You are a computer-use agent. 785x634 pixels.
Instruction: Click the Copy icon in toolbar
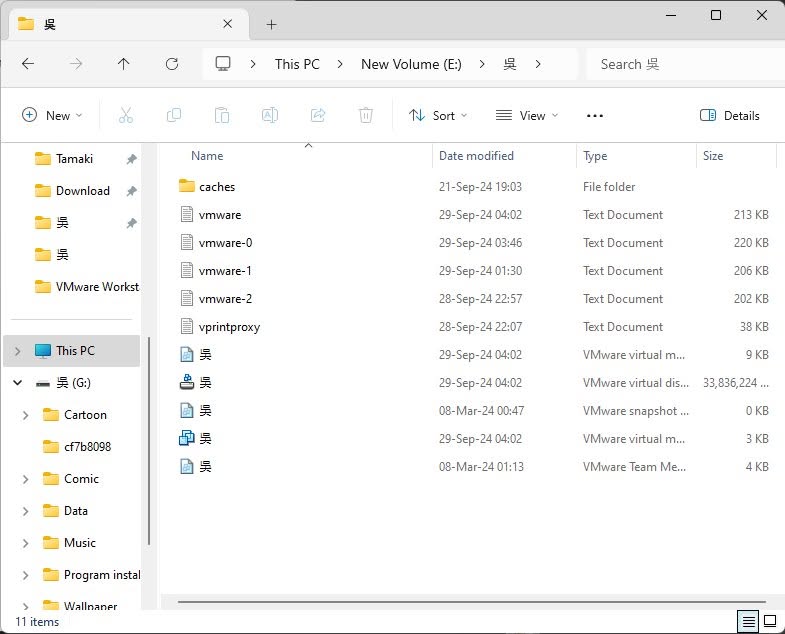pos(174,116)
